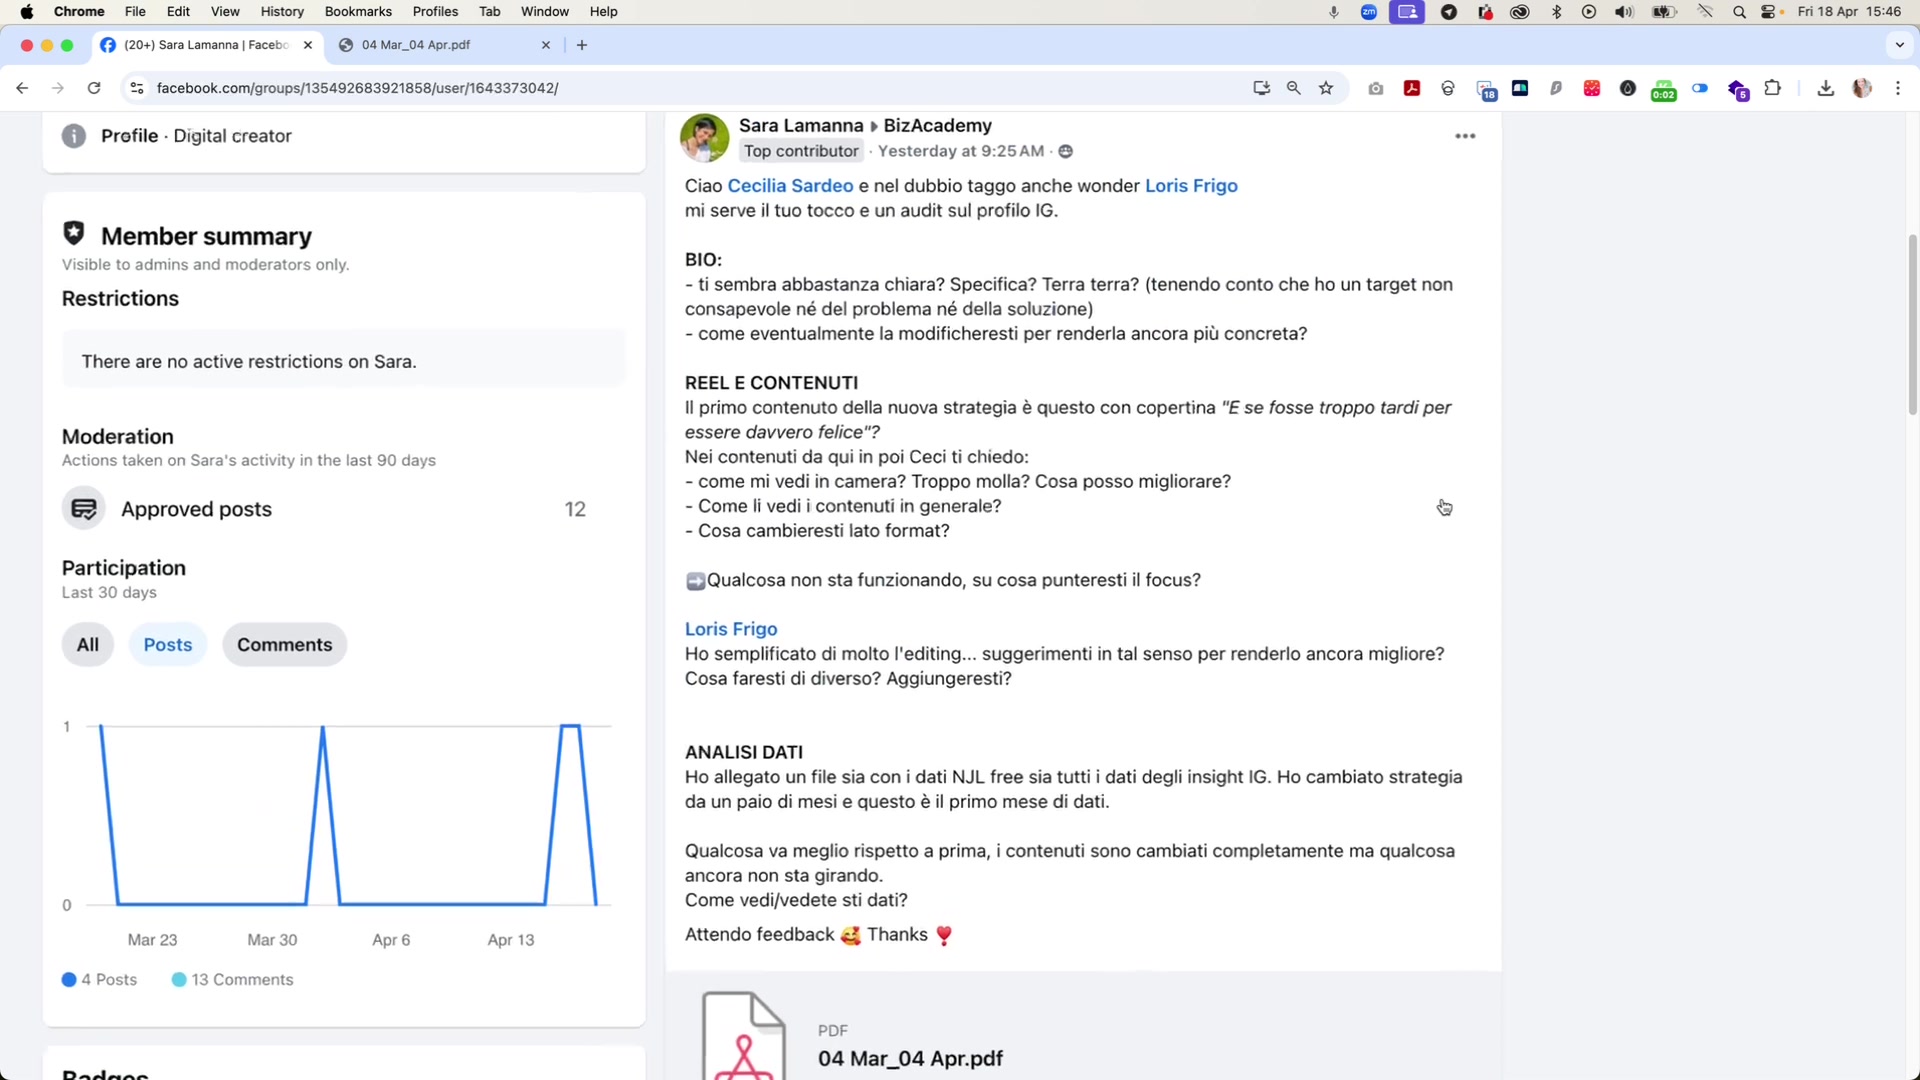
Task: Select the Posts participation filter
Action: coord(167,645)
